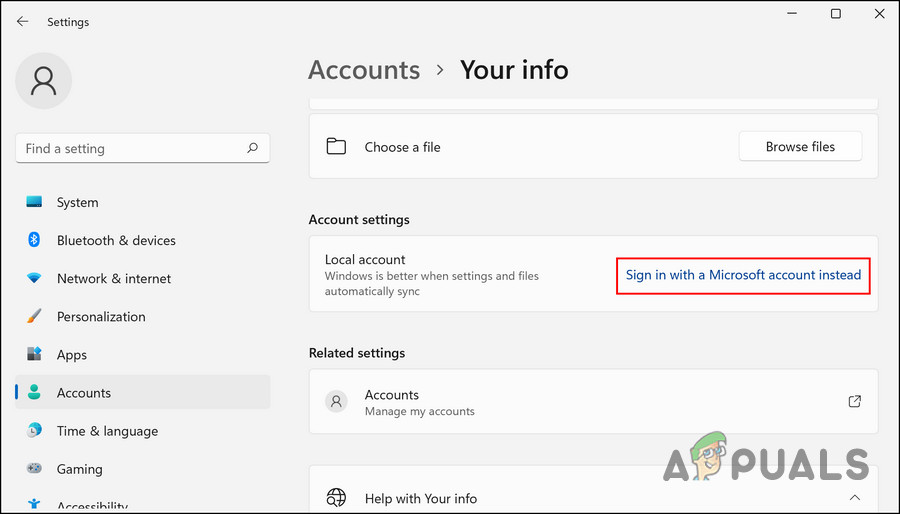Viewport: 900px width, 514px height.
Task: Select the Accounts person icon in sidebar
Action: (x=34, y=392)
